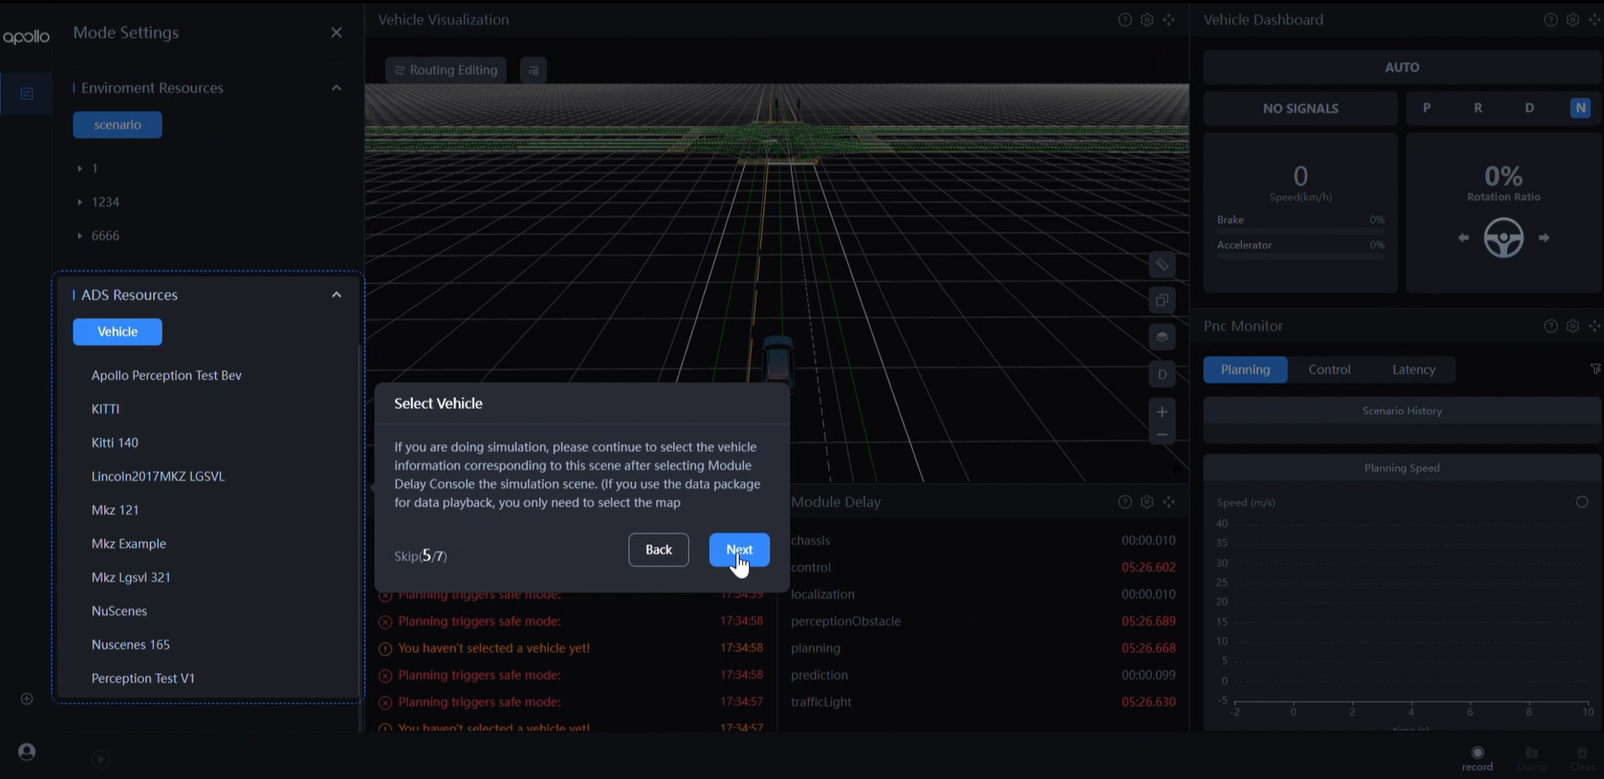The height and width of the screenshot is (779, 1604).
Task: Start recording with the record button
Action: tap(1477, 759)
